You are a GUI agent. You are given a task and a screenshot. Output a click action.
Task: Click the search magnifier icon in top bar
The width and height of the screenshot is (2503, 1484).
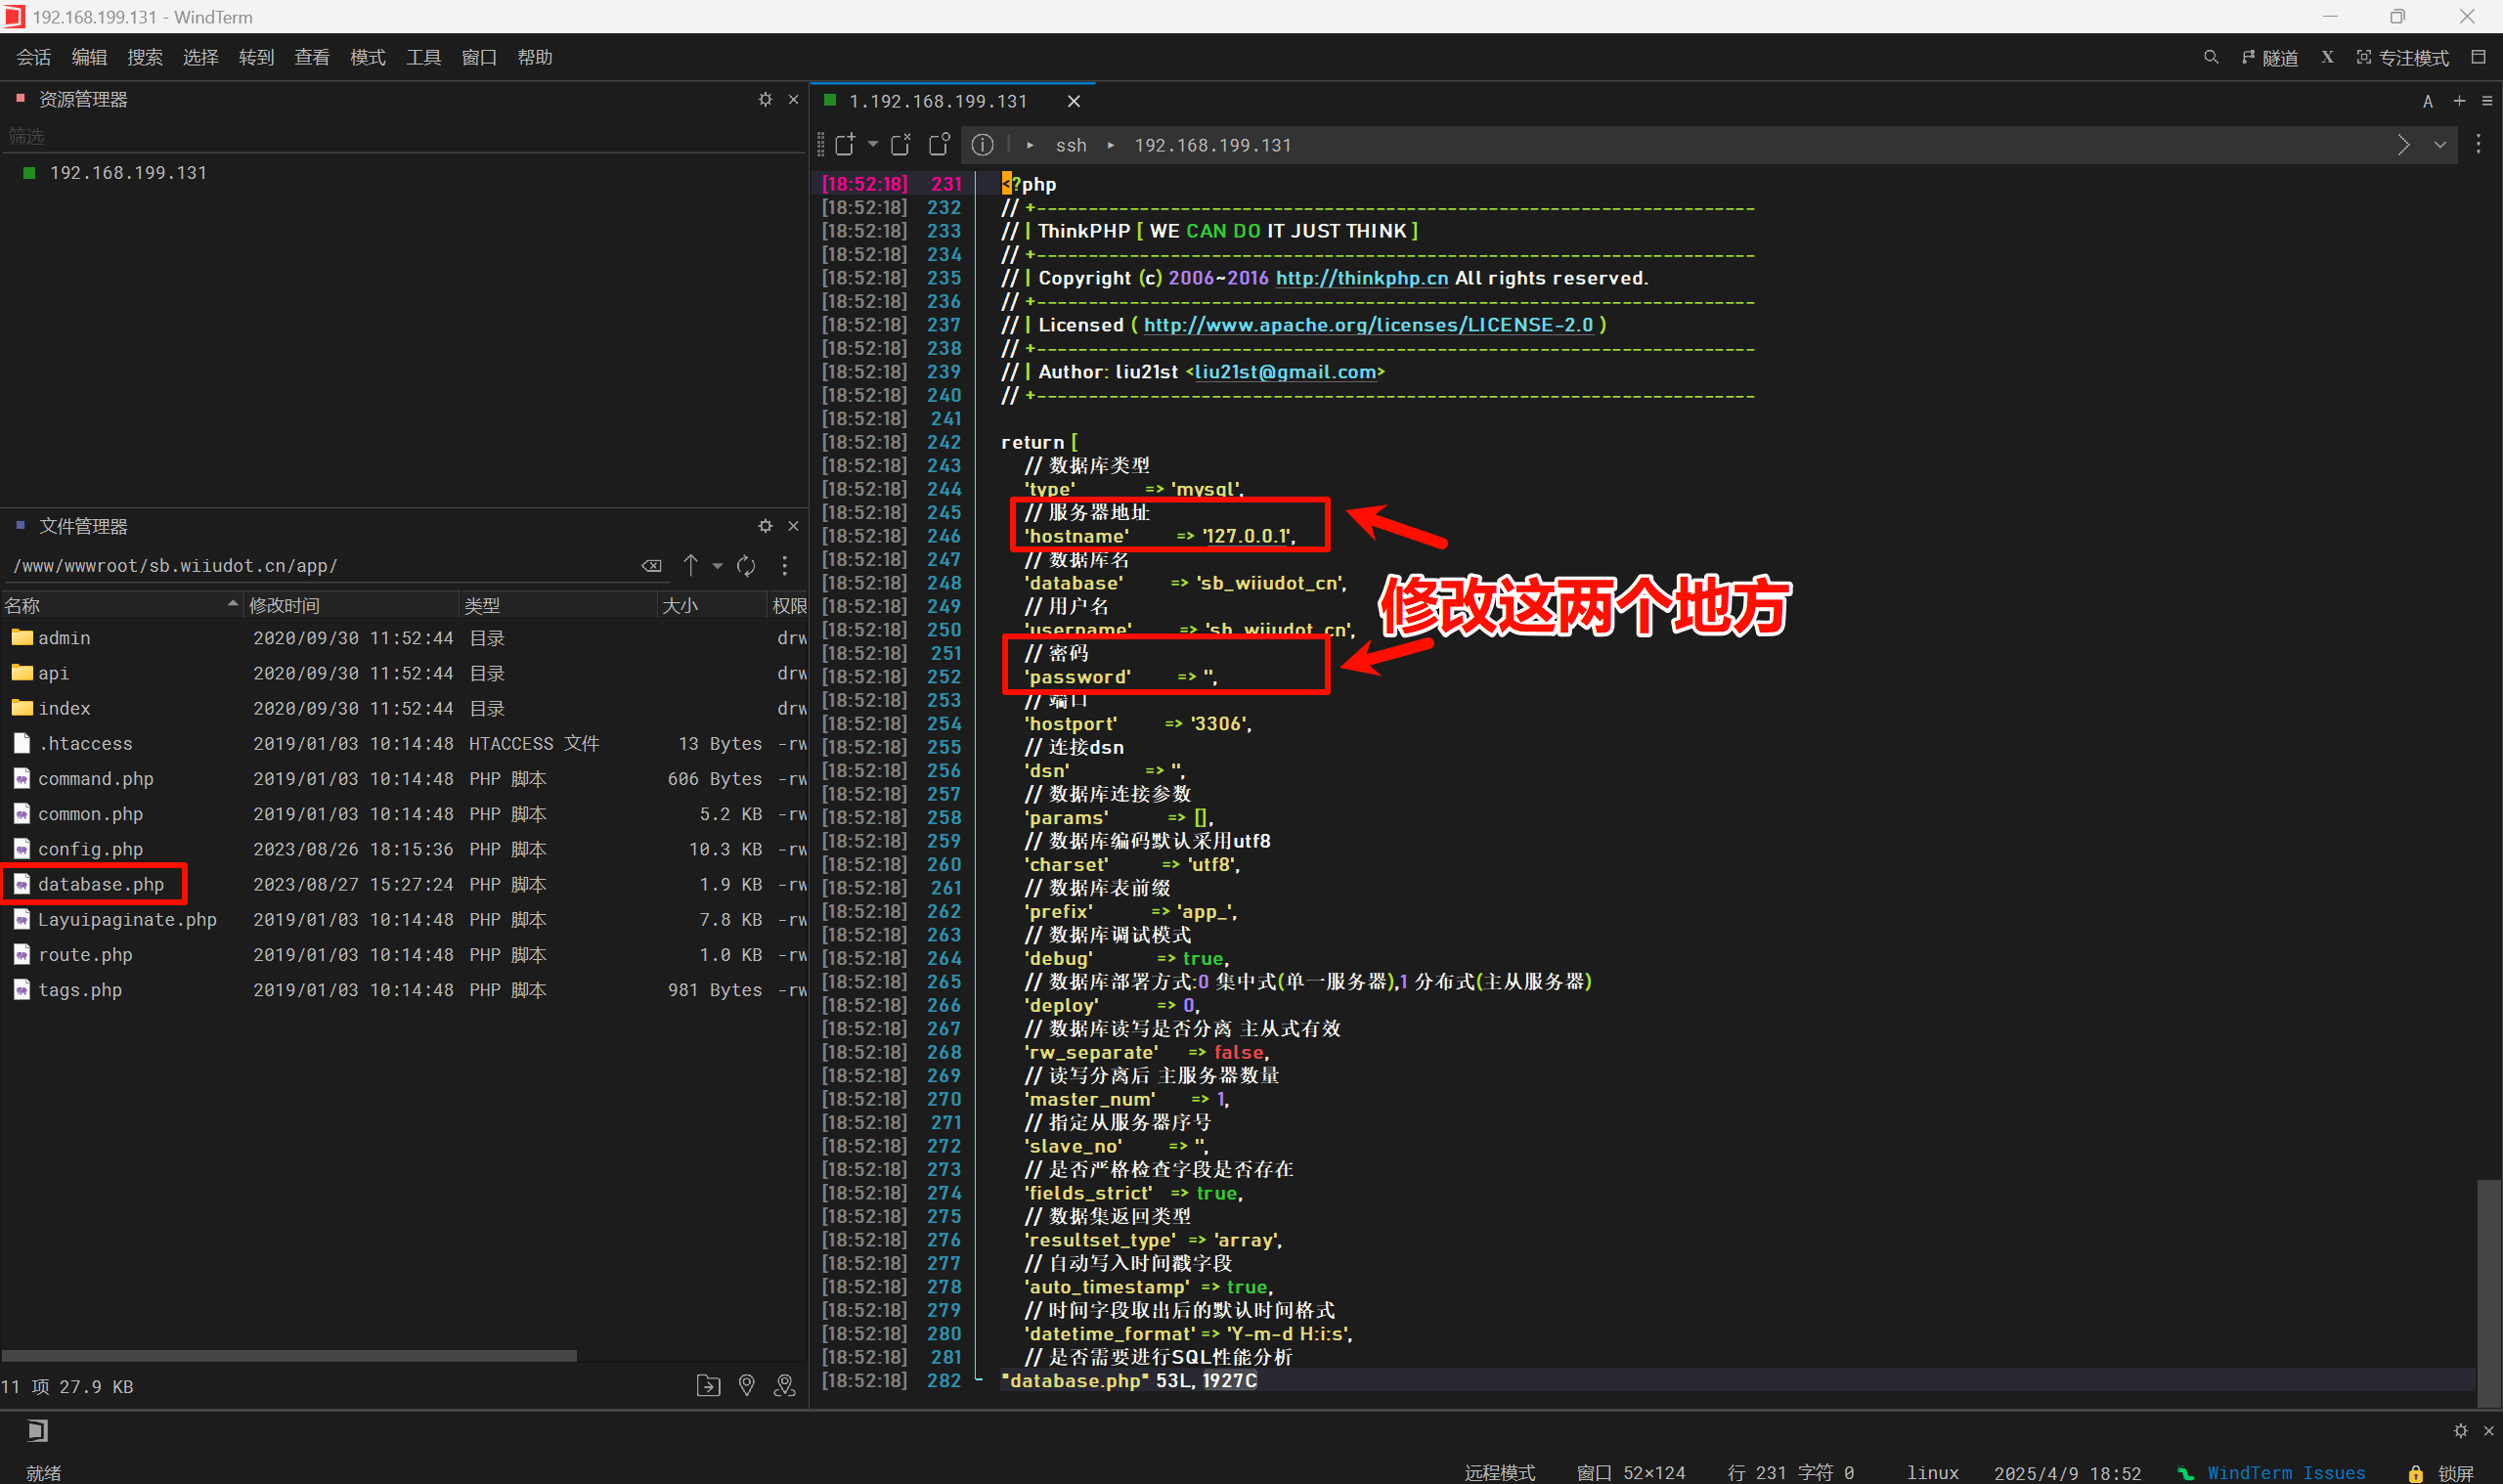pos(2211,57)
